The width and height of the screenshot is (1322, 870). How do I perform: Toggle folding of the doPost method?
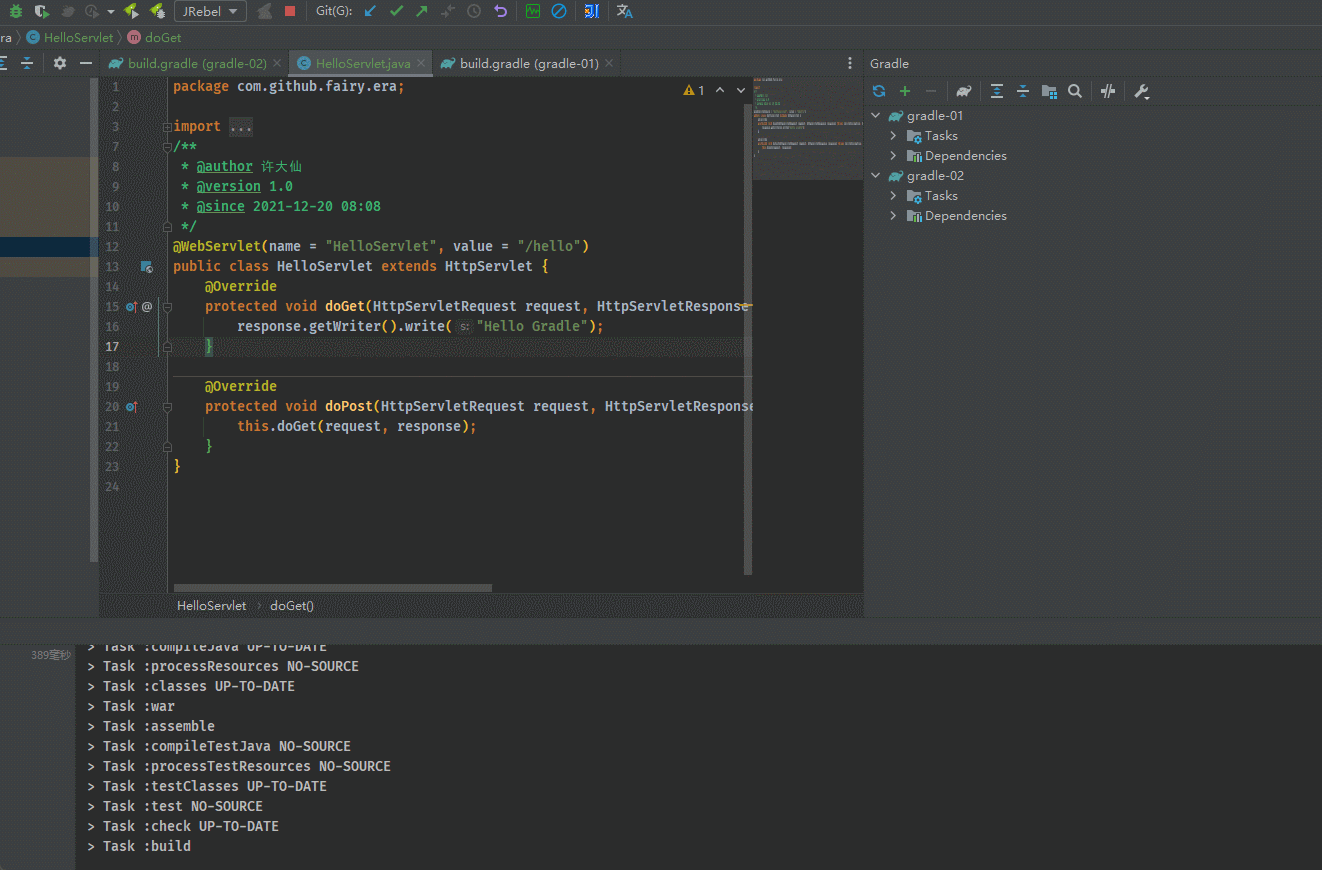(167, 407)
